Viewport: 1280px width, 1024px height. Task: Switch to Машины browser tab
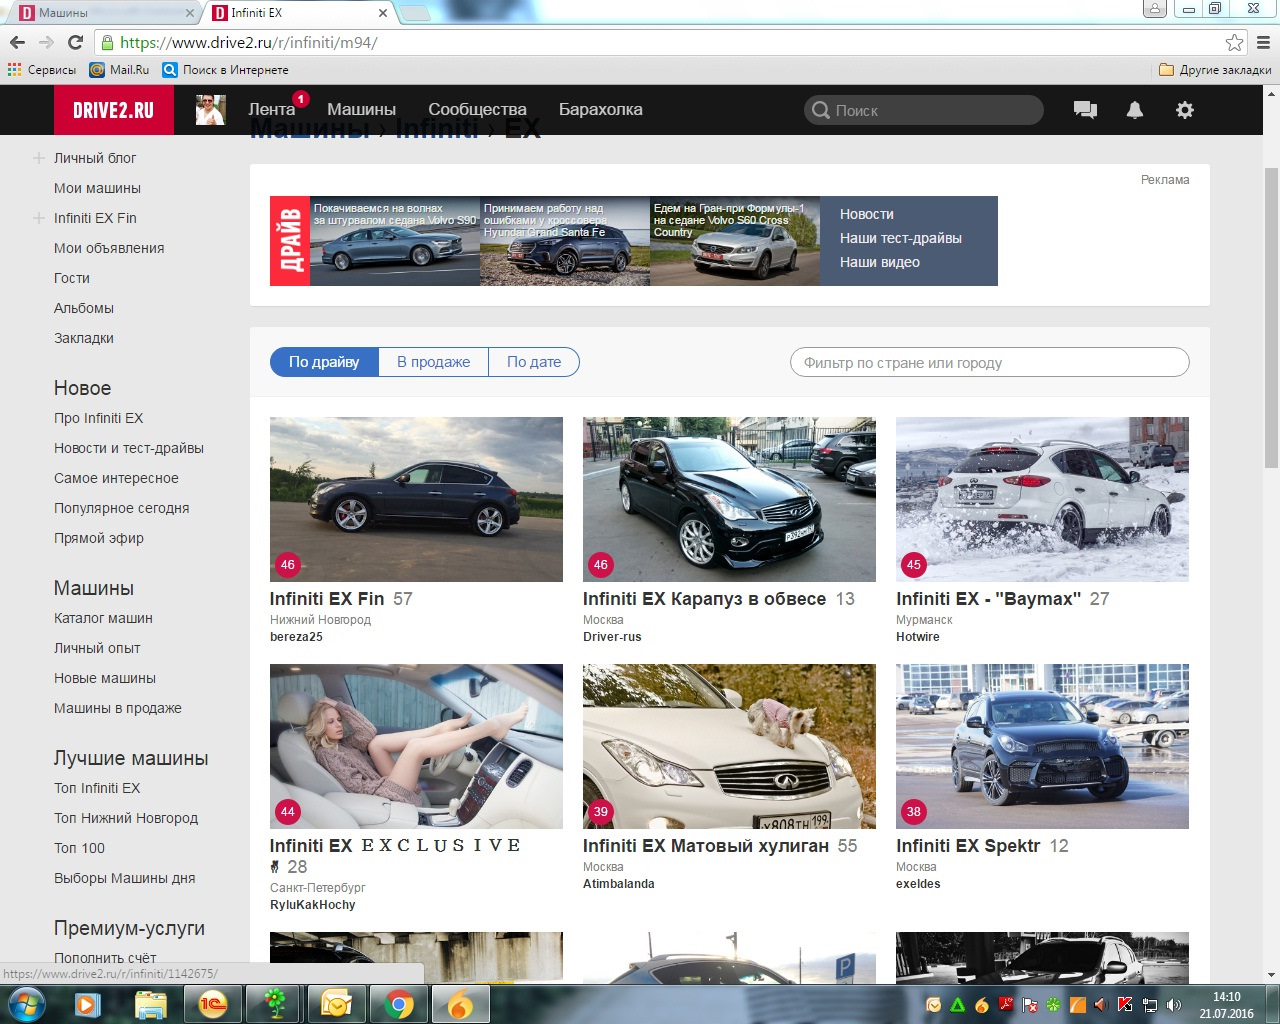(x=104, y=13)
